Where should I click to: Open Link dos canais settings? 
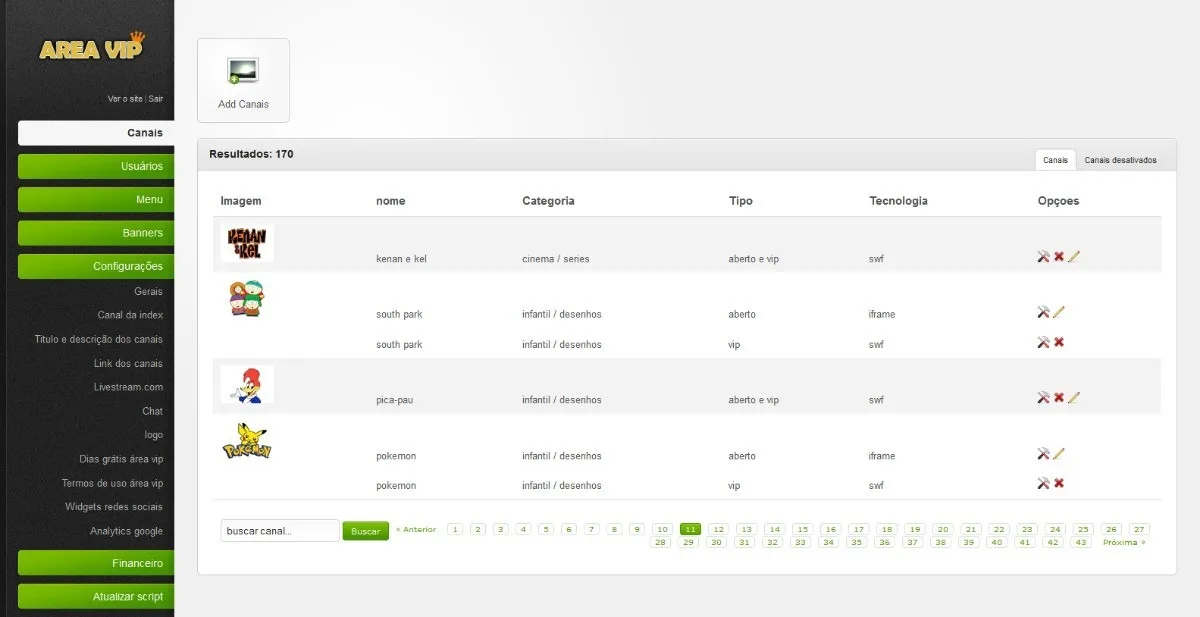(128, 363)
